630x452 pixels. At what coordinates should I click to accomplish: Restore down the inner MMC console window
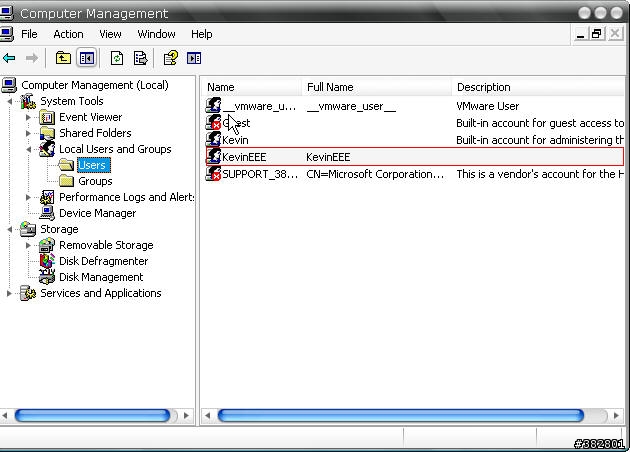pyautogui.click(x=597, y=34)
